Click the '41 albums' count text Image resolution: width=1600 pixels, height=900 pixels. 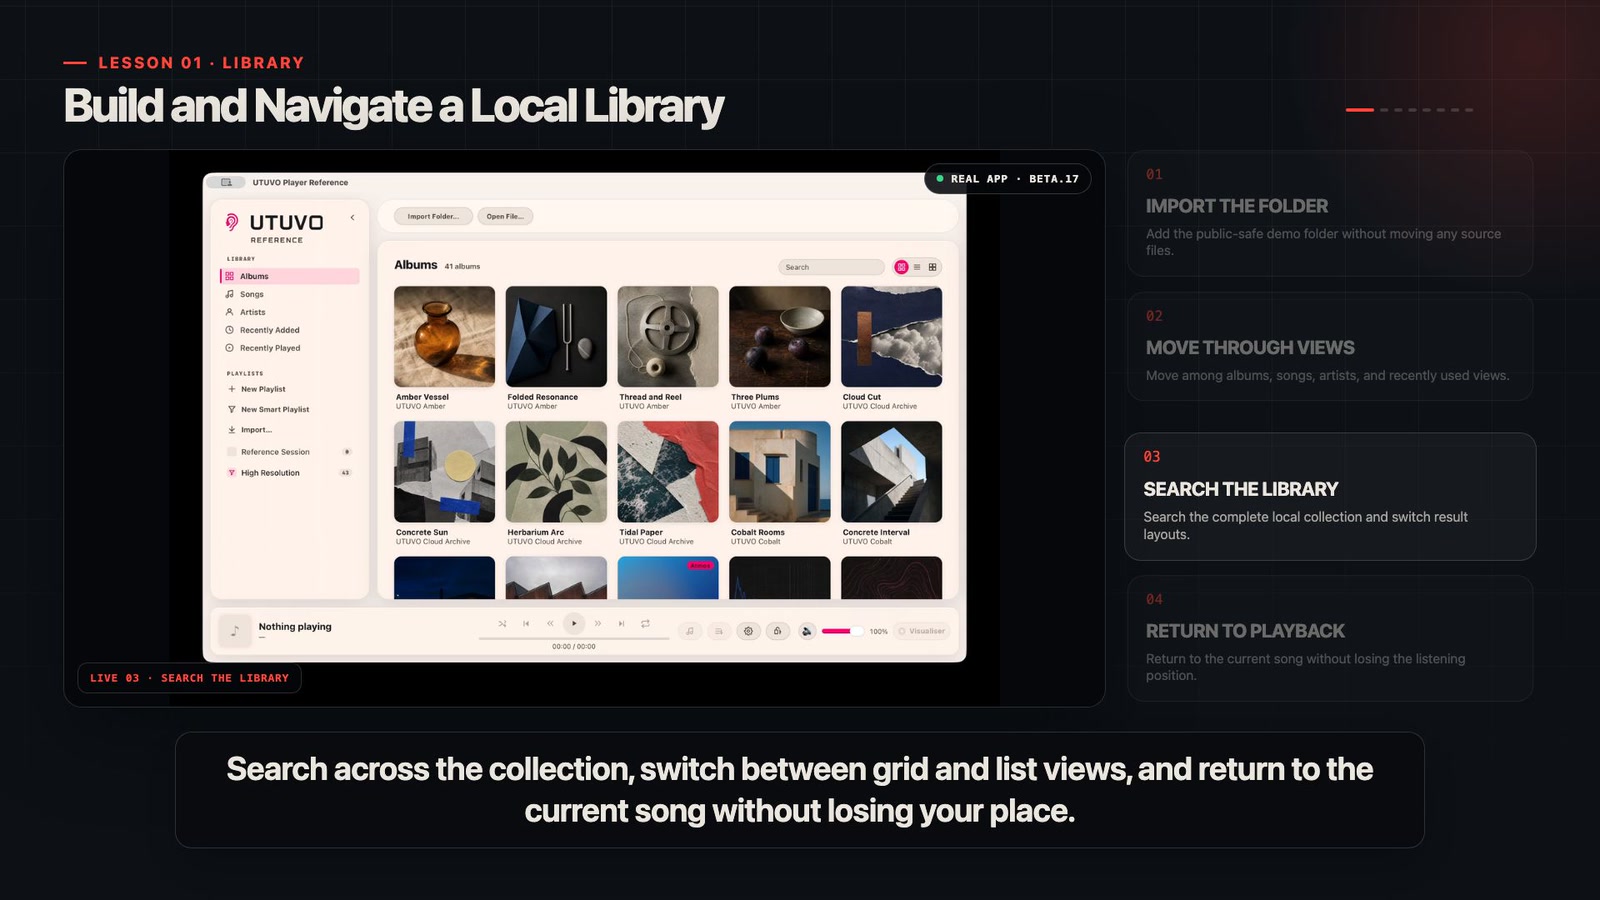coord(462,266)
